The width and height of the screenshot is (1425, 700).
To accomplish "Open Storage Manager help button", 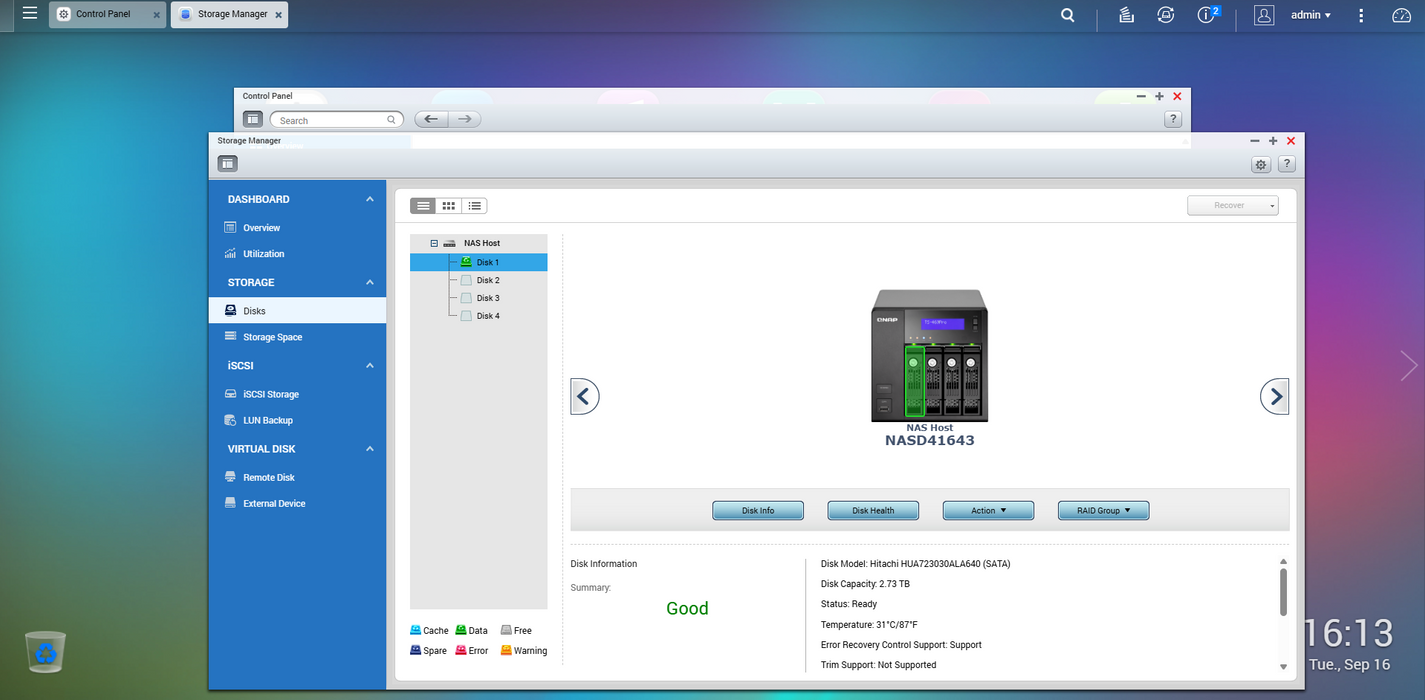I will tap(1287, 164).
